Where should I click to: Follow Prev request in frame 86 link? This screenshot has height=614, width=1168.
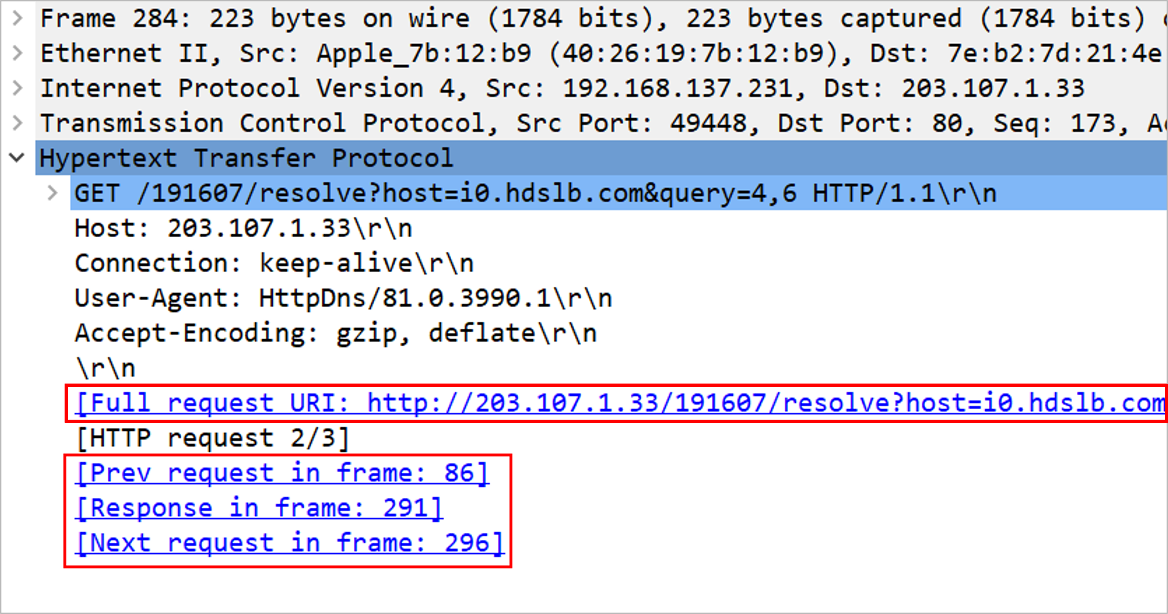[282, 473]
